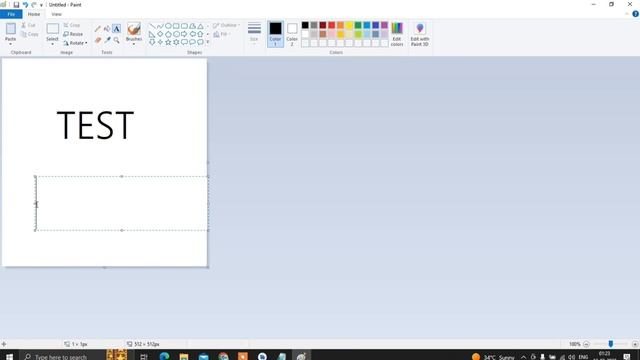Open the Edit colors dialog
The width and height of the screenshot is (640, 360).
click(x=397, y=34)
